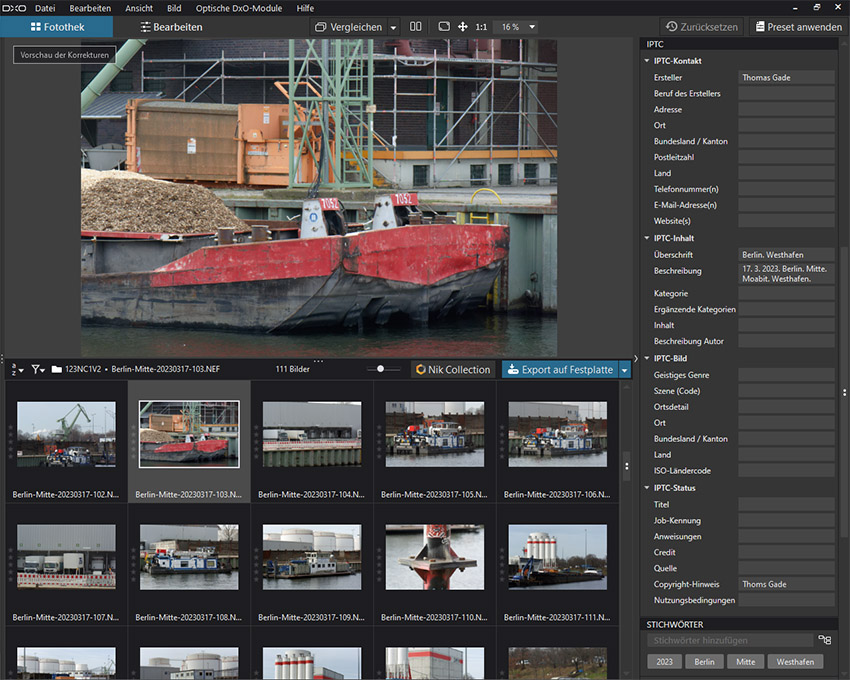The image size is (850, 680).
Task: Click the Berlin keyword tag
Action: point(704,662)
